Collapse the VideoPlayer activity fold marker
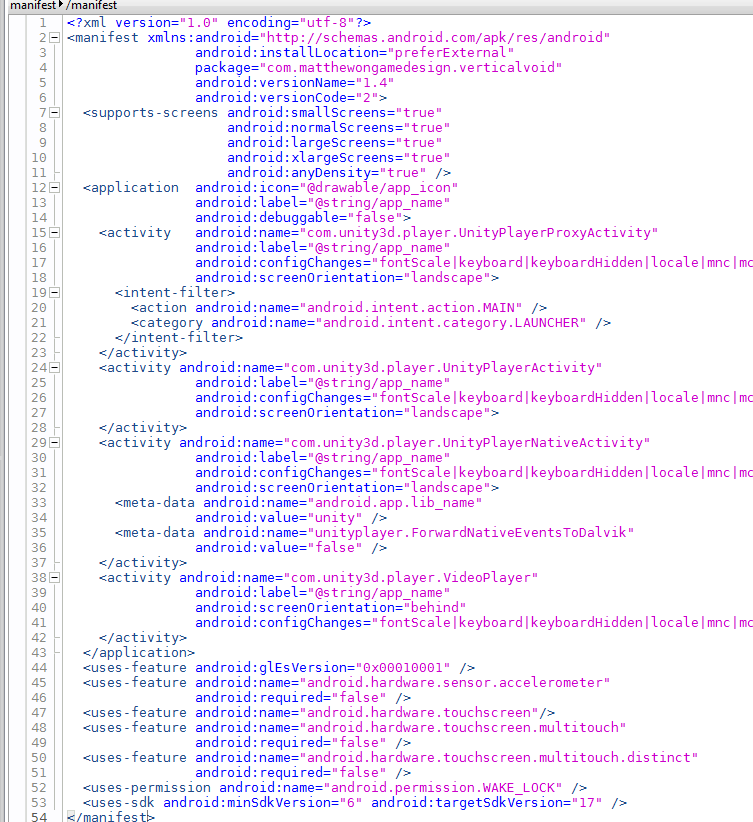The width and height of the screenshot is (753, 822). [55, 578]
